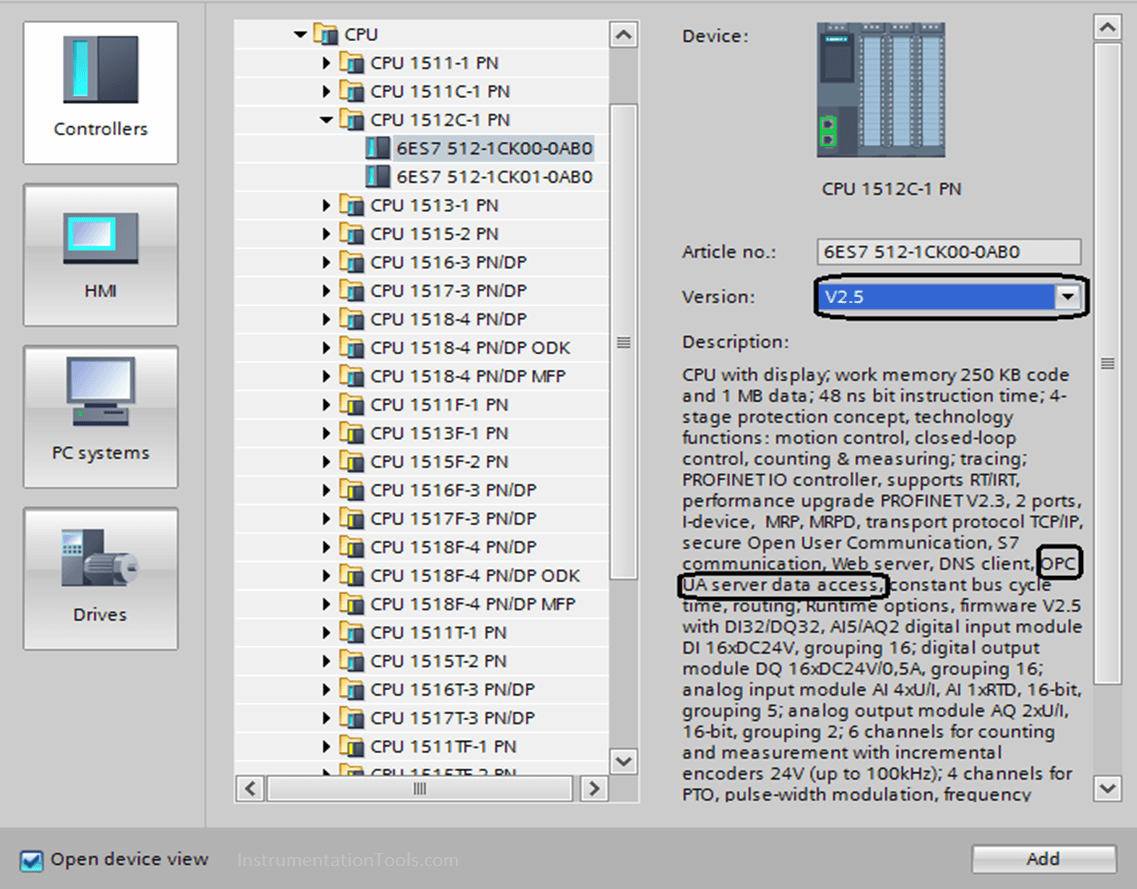Click the tree list scroll down arrow
The width and height of the screenshot is (1137, 889).
tap(624, 761)
